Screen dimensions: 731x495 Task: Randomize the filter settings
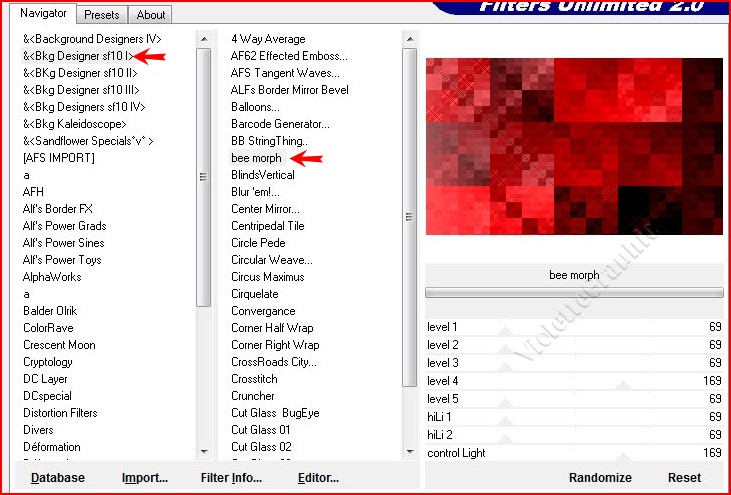point(600,478)
